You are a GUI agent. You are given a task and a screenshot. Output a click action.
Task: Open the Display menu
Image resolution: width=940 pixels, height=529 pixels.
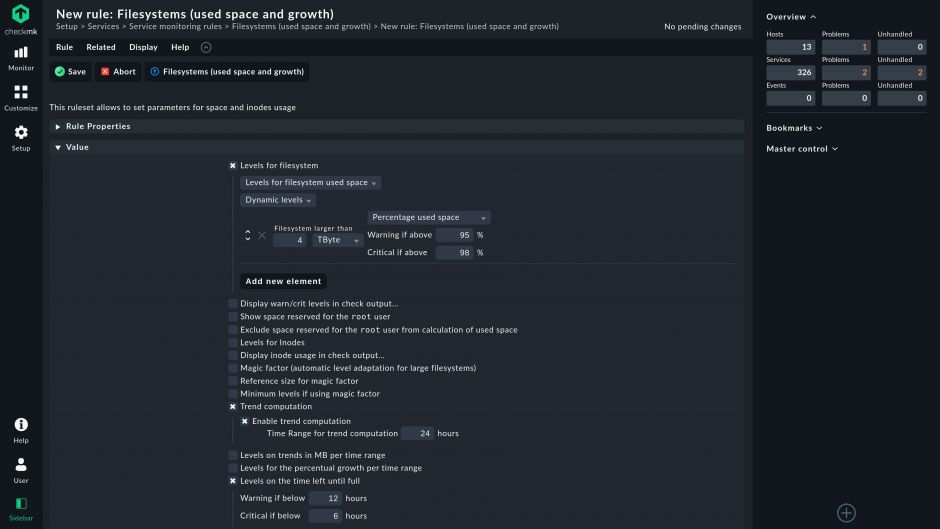click(143, 47)
